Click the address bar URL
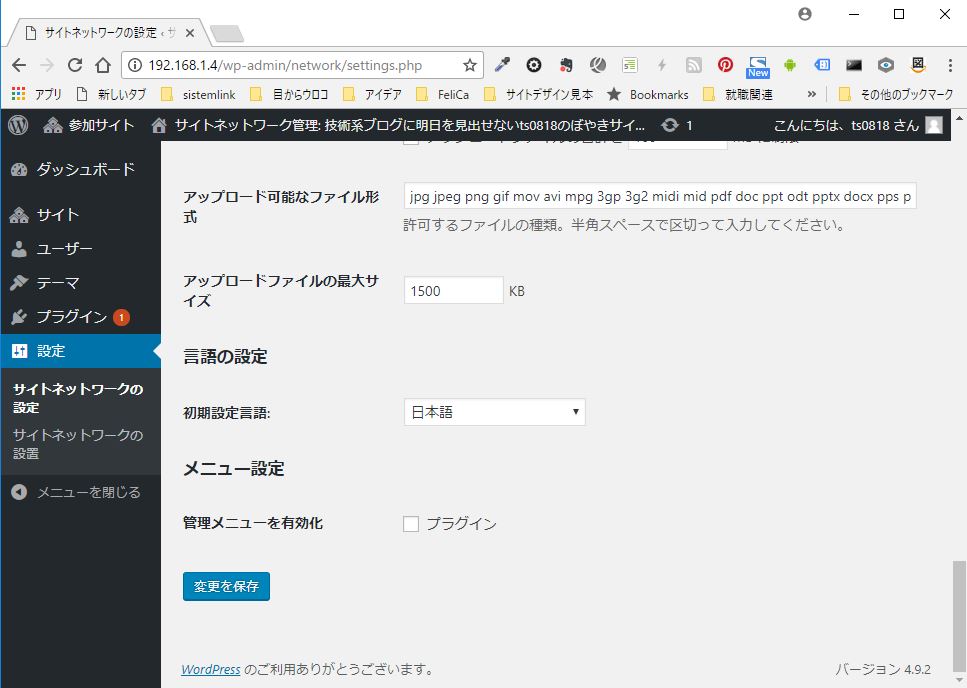967x688 pixels. click(x=285, y=65)
